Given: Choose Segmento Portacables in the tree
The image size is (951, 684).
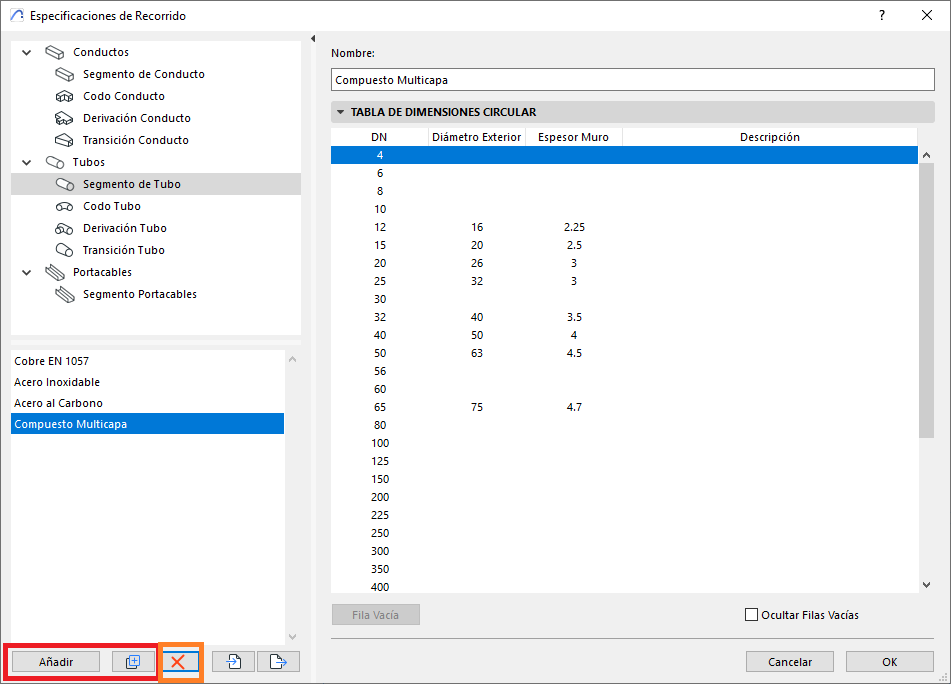Looking at the screenshot, I should pyautogui.click(x=139, y=294).
